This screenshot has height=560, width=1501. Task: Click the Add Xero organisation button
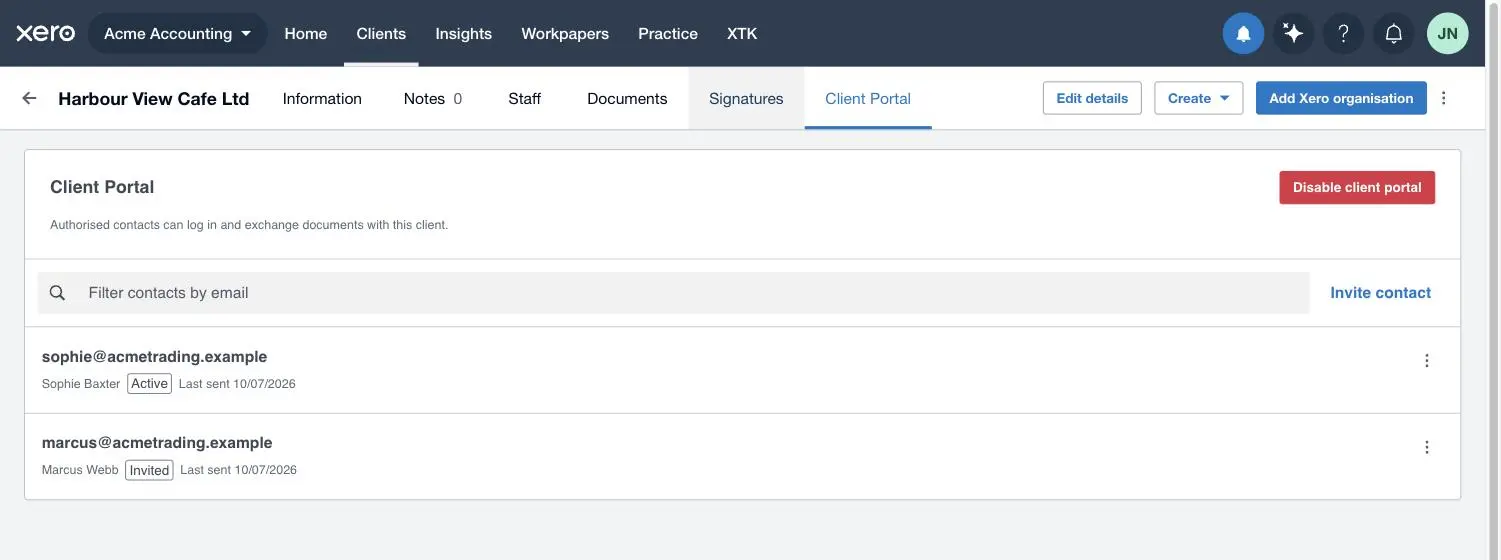[1341, 98]
